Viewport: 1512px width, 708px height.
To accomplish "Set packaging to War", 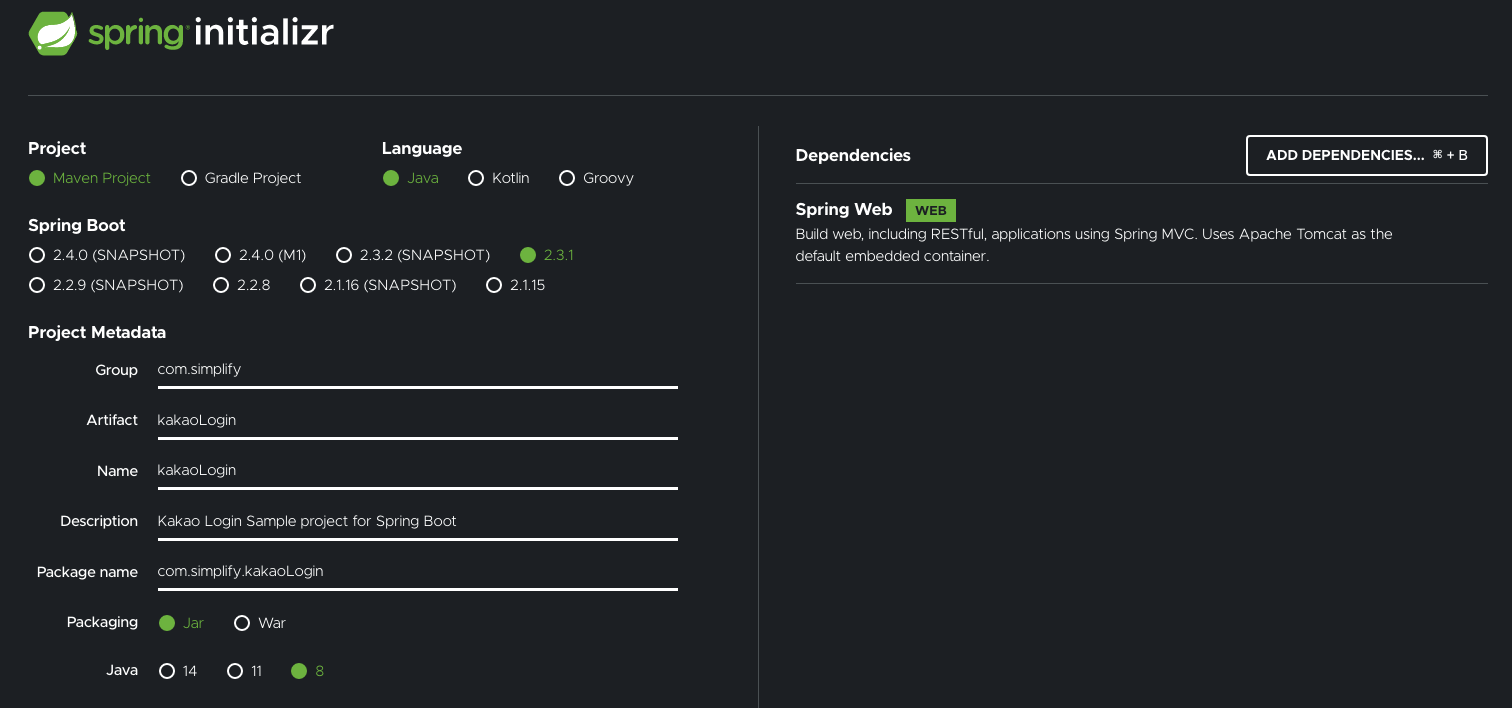I will tap(242, 623).
